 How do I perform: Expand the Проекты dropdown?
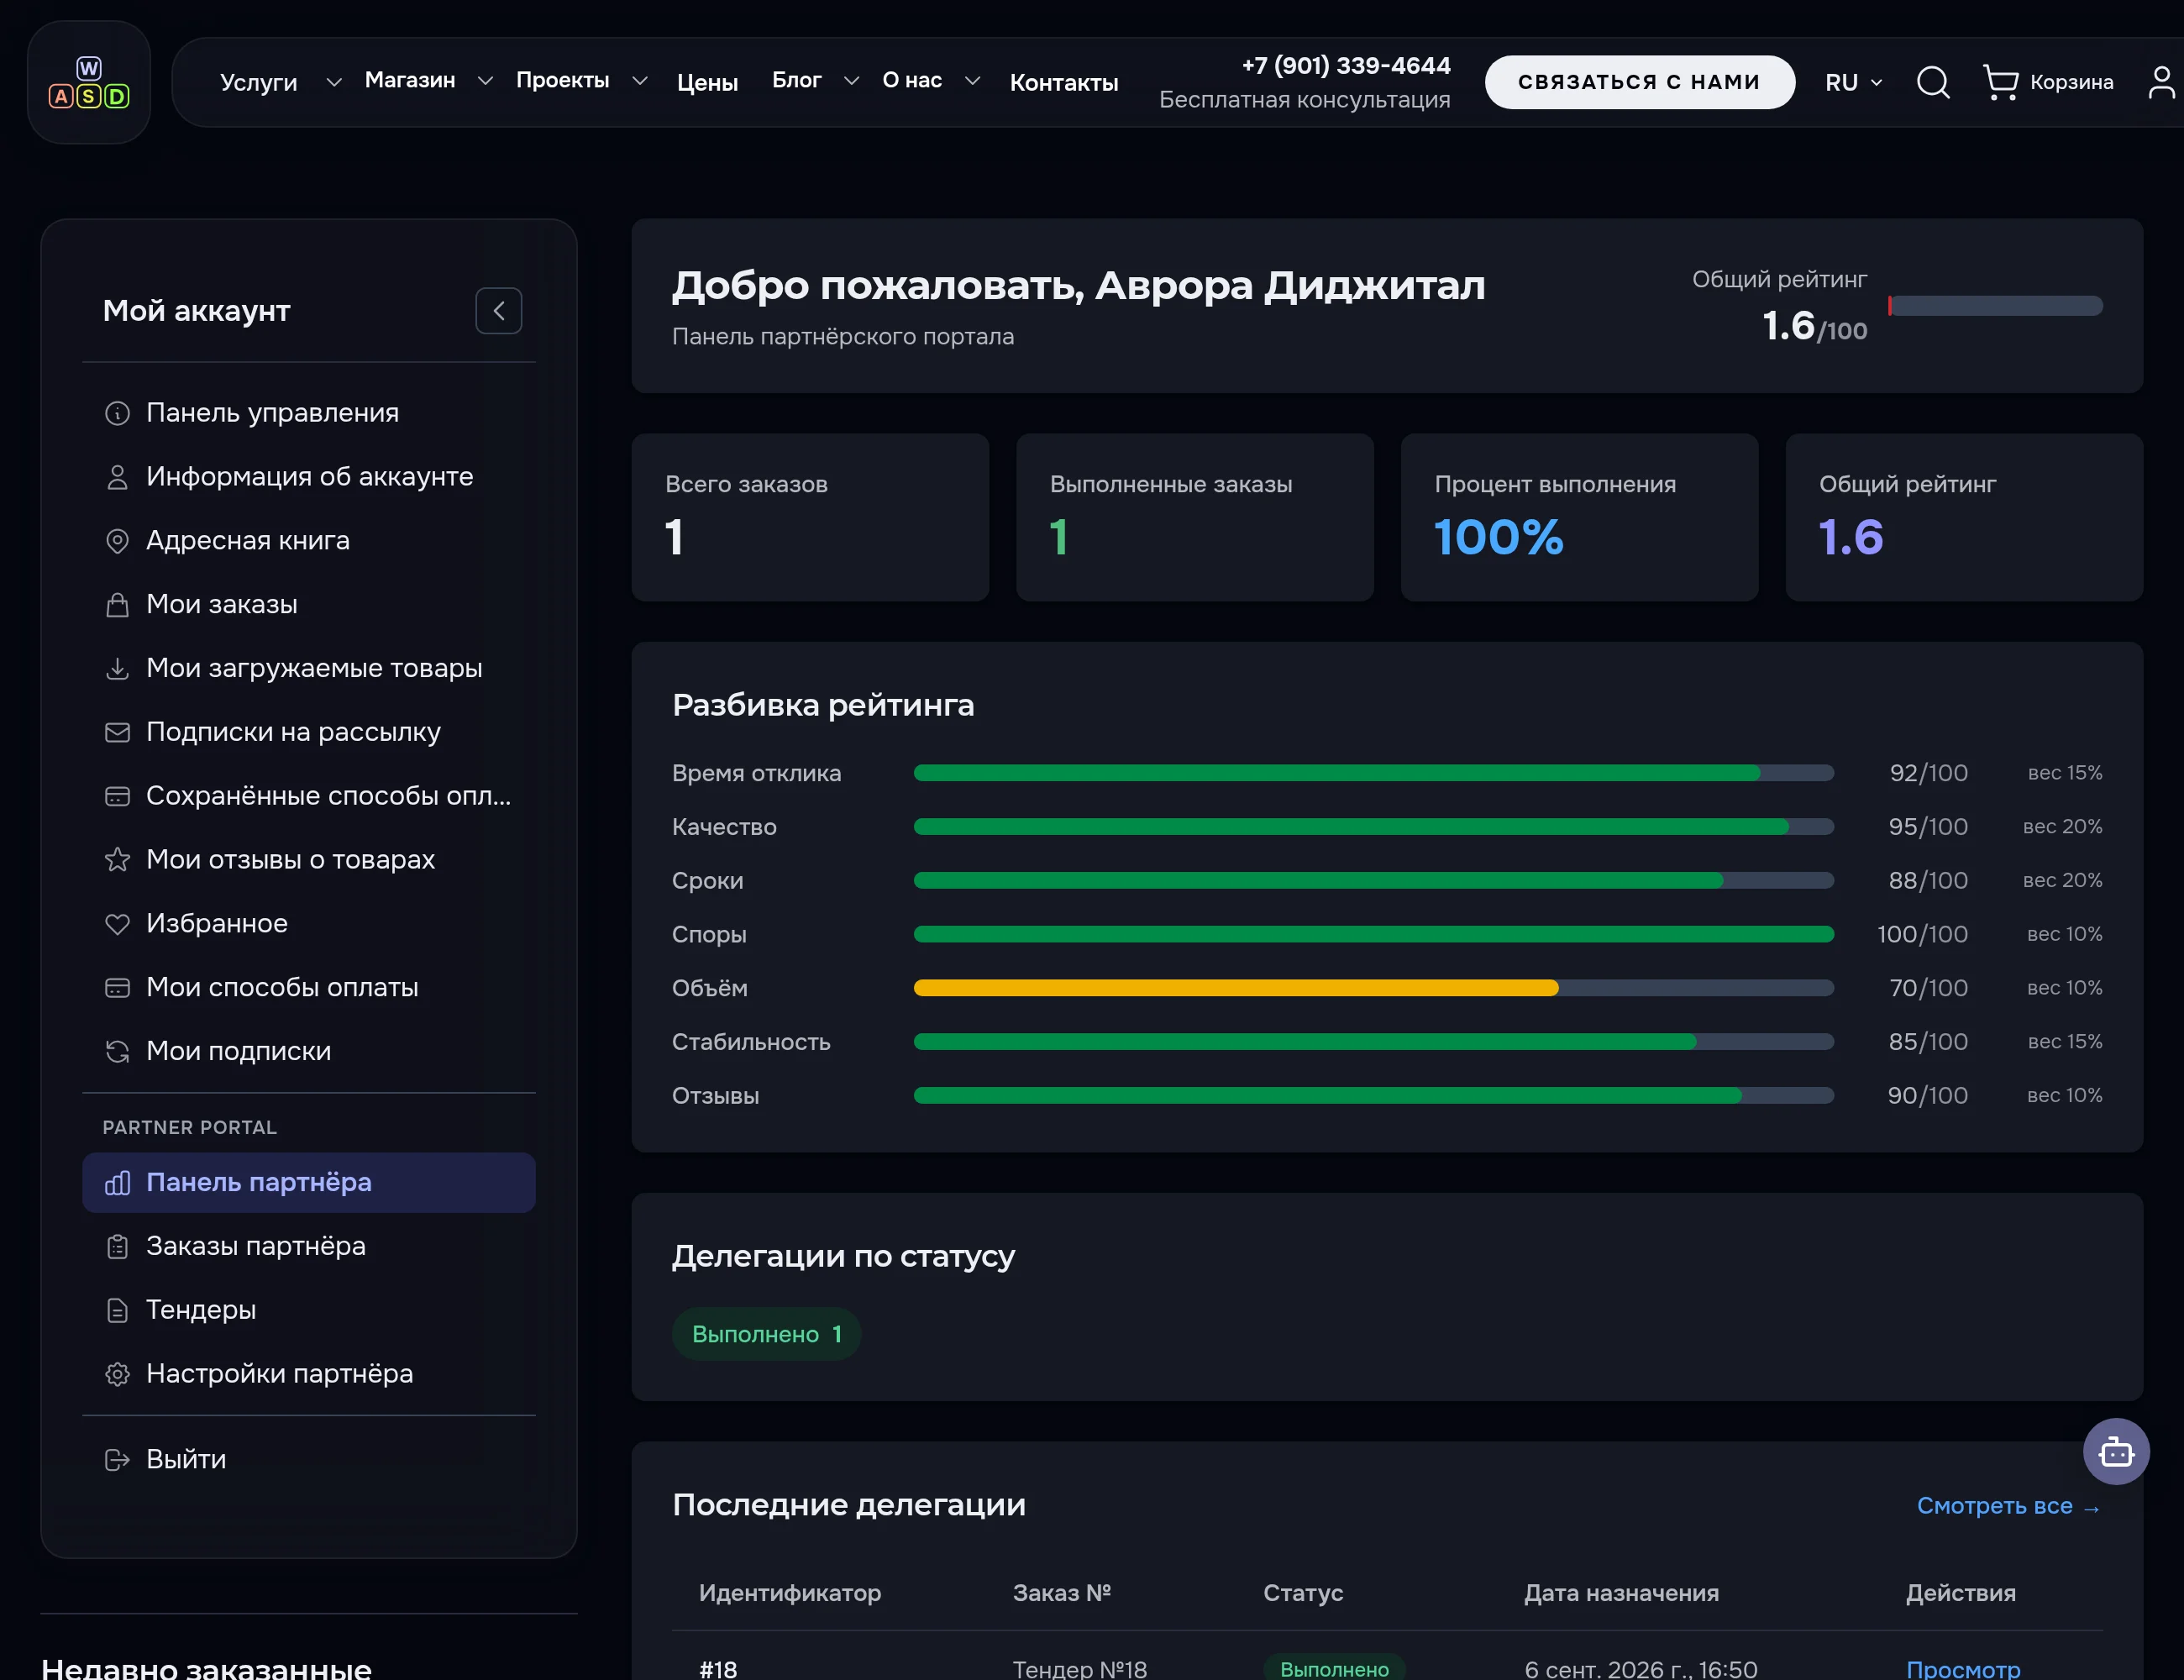[640, 81]
